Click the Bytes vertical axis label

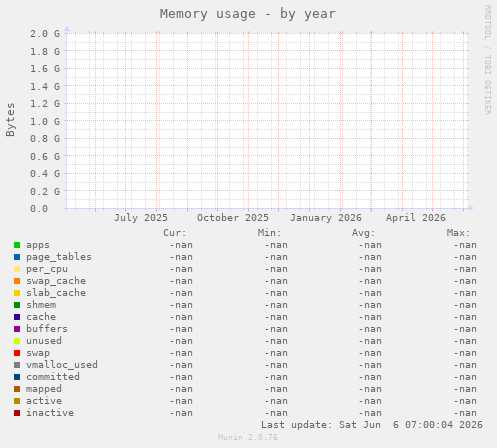point(10,120)
